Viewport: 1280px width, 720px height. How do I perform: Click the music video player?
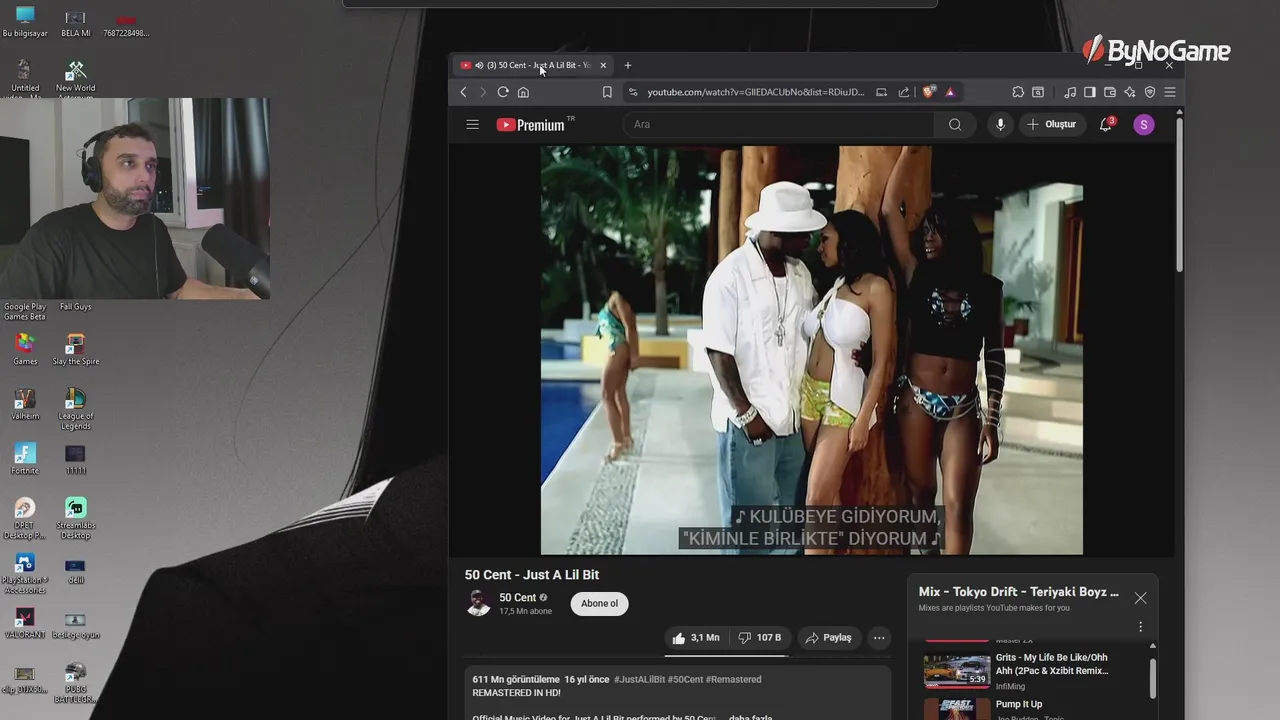[812, 350]
